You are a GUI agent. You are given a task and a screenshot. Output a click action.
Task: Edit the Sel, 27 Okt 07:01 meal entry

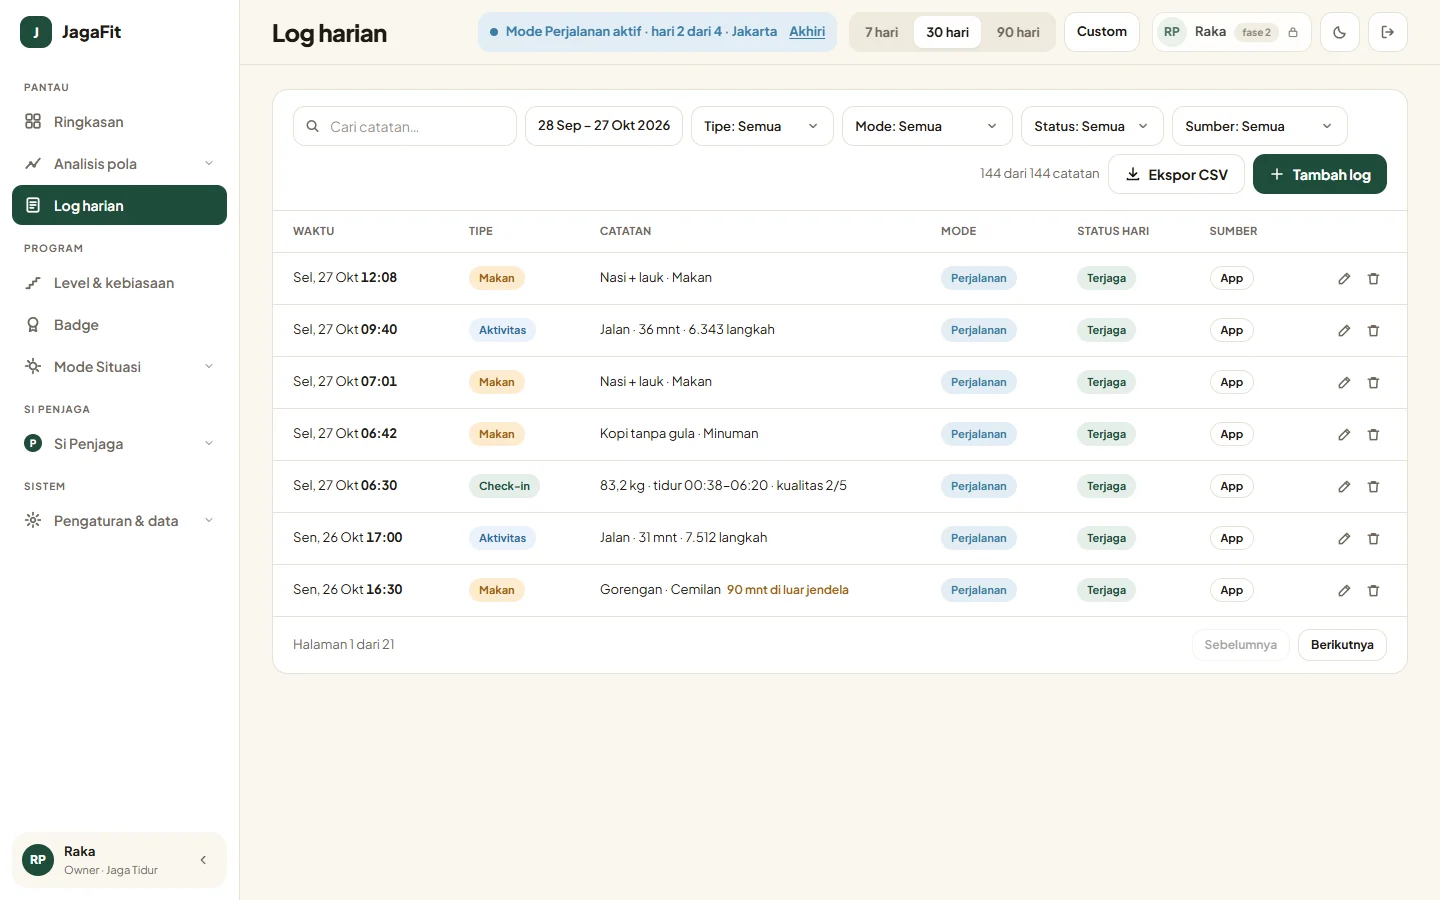[1344, 383]
